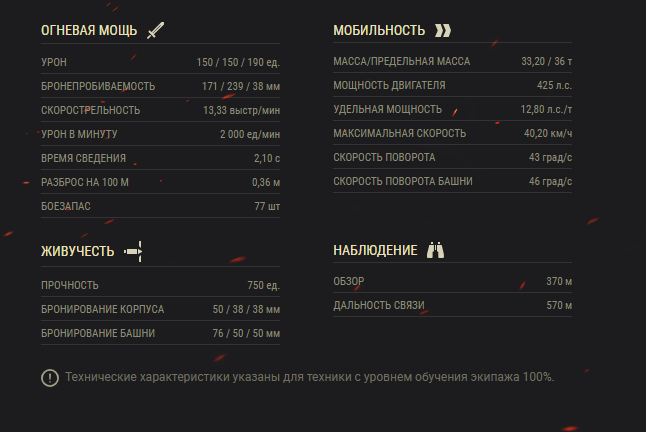Click the Время сведения row
The width and height of the screenshot is (646, 432).
[160, 158]
